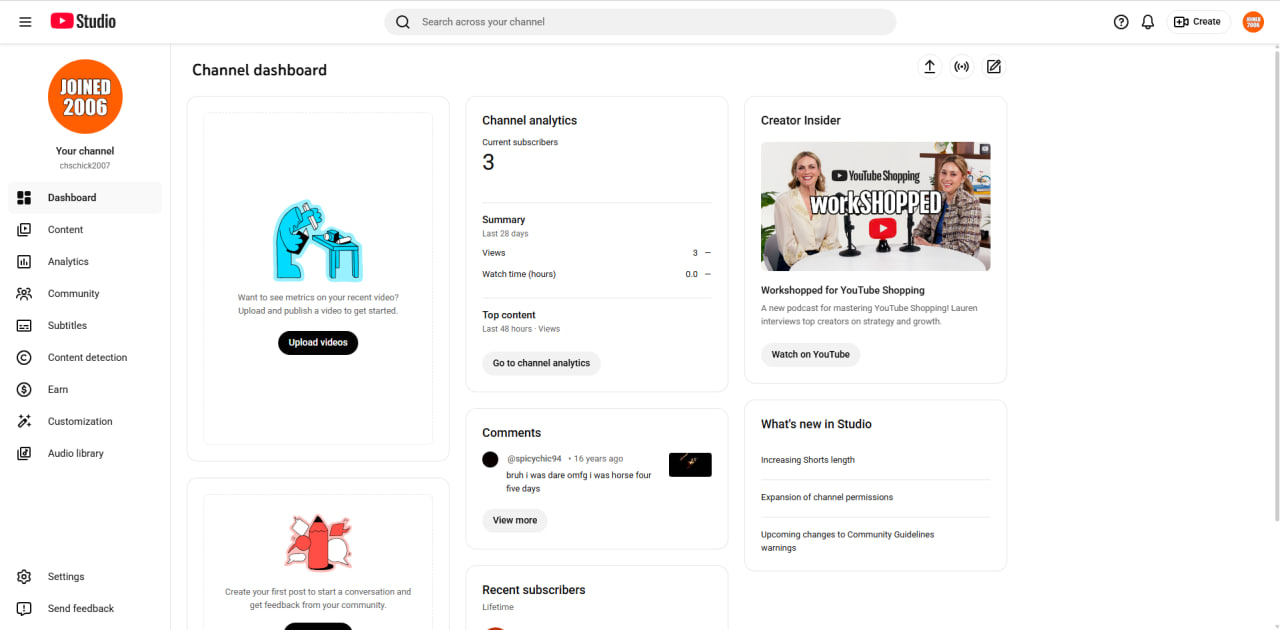Open Upcoming changes to Community Guidelines warnings

pyautogui.click(x=847, y=541)
